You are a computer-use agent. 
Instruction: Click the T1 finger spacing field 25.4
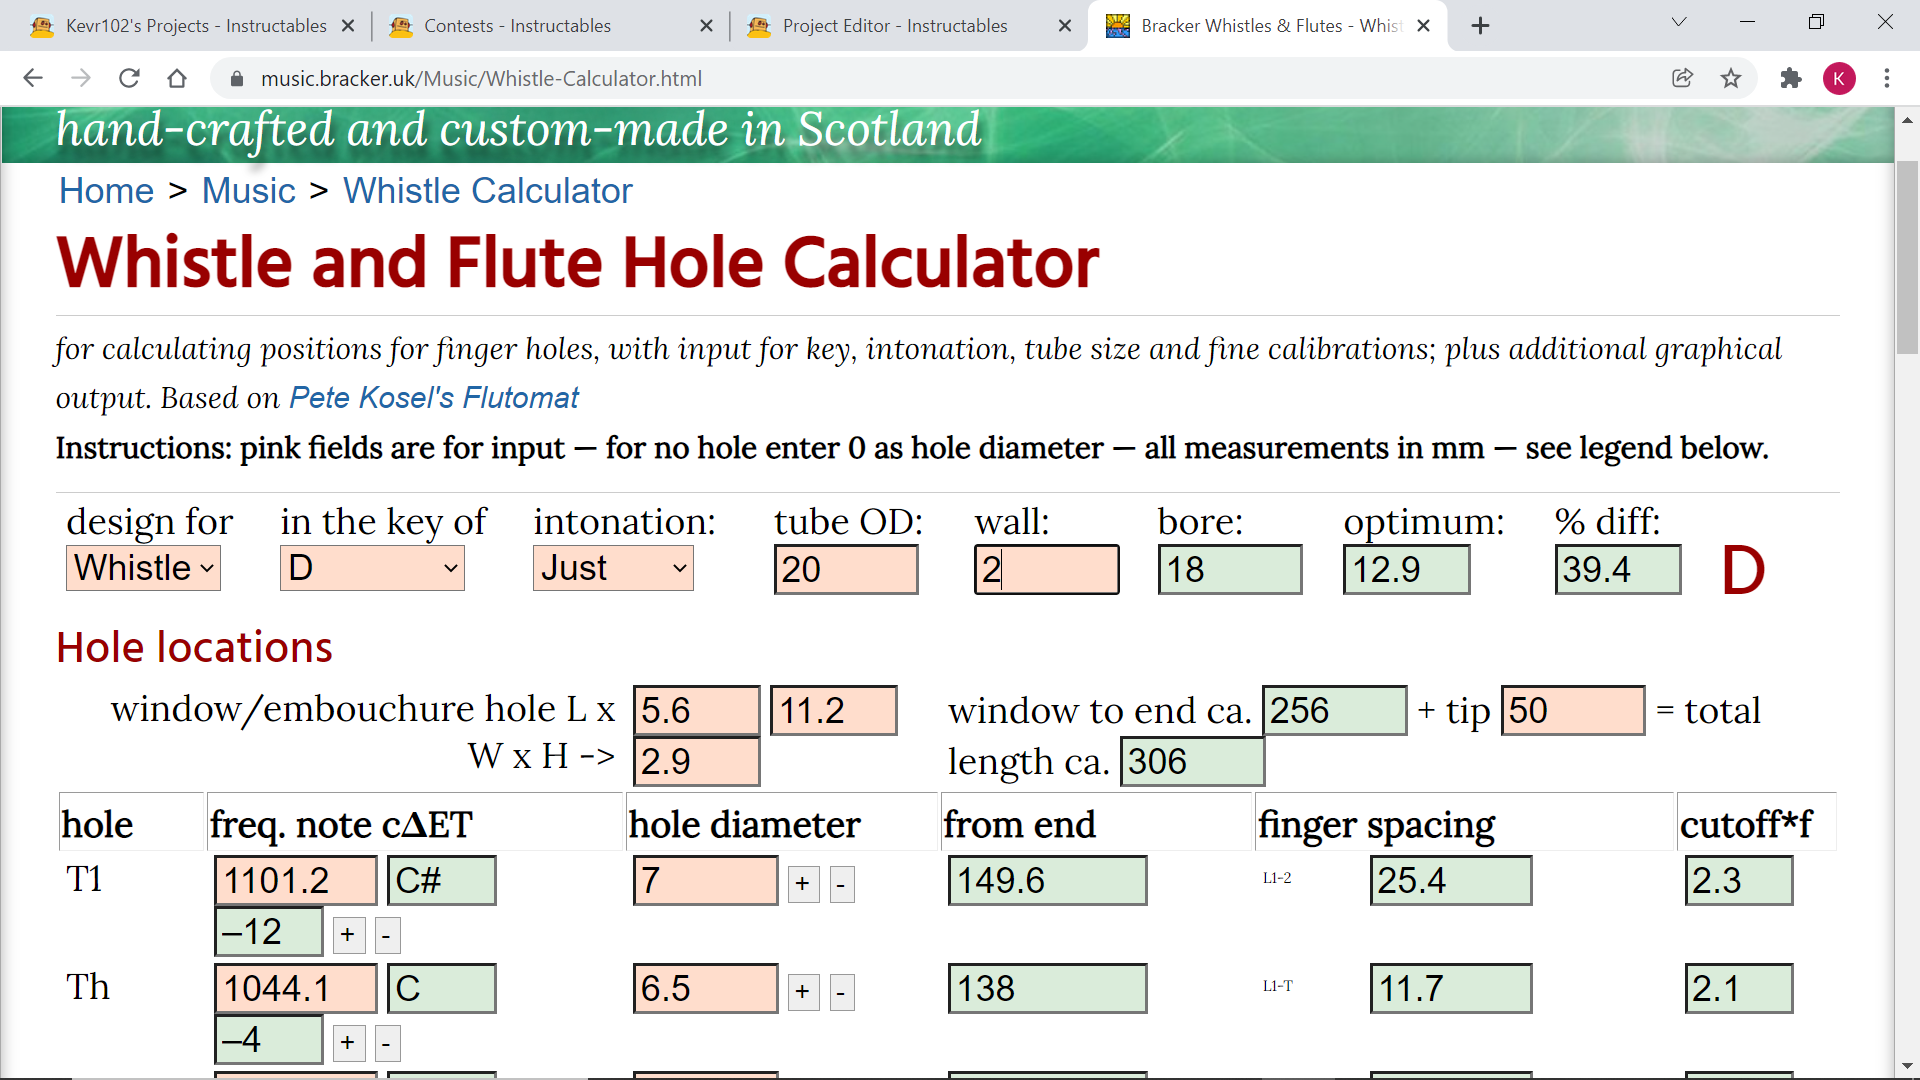[x=1451, y=881]
